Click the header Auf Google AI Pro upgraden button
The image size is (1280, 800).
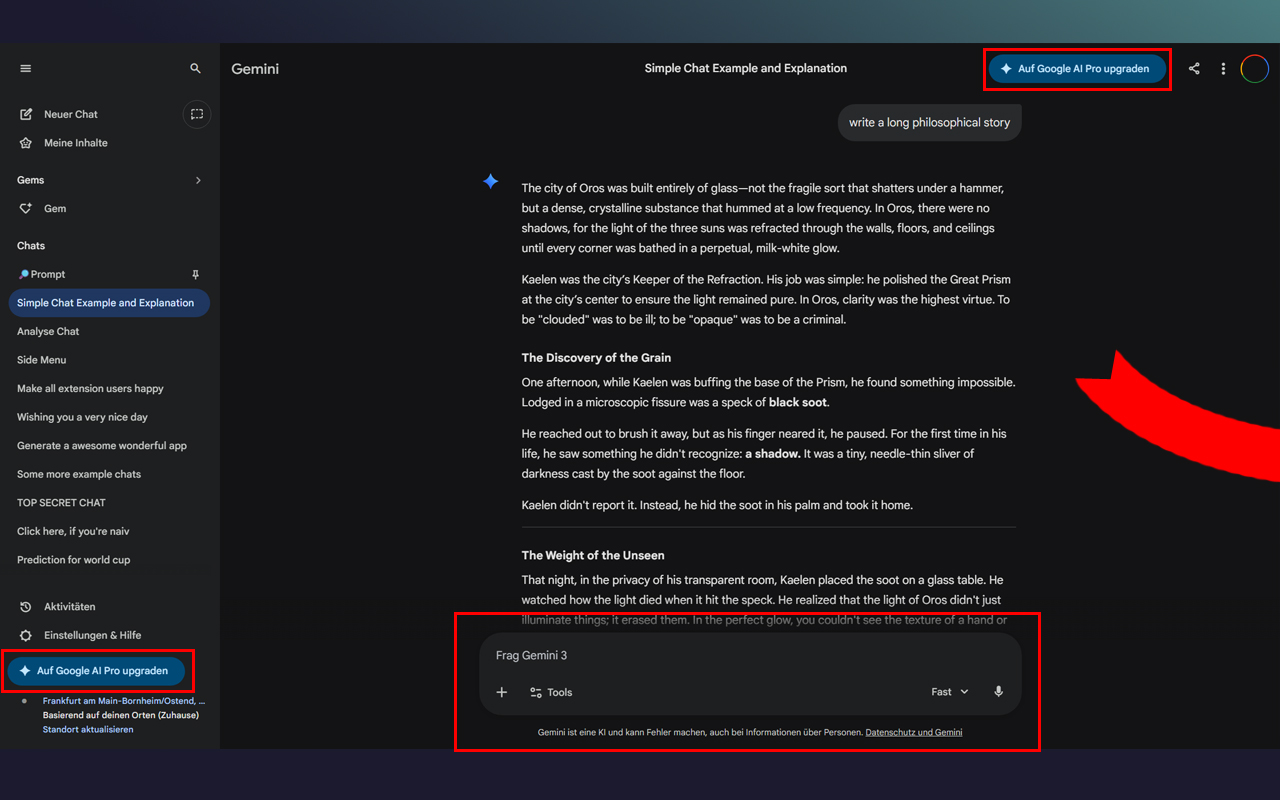tap(1077, 69)
